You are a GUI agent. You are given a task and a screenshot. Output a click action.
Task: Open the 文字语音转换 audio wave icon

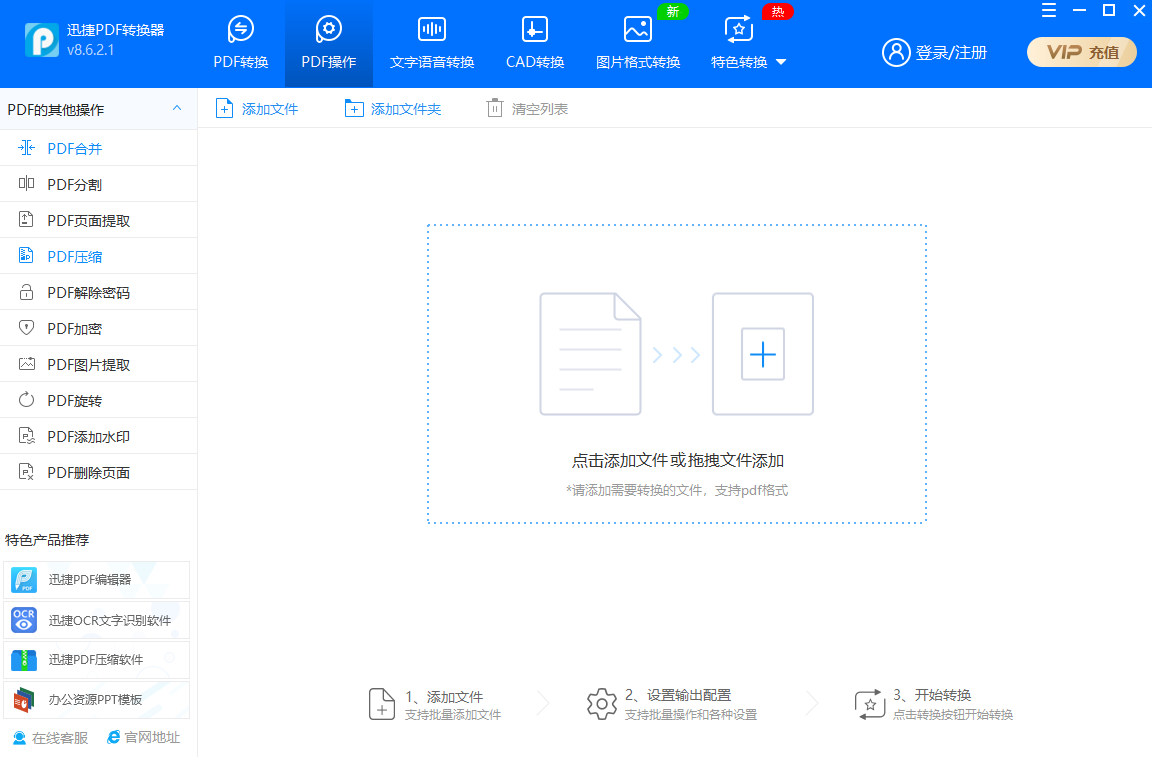432,29
